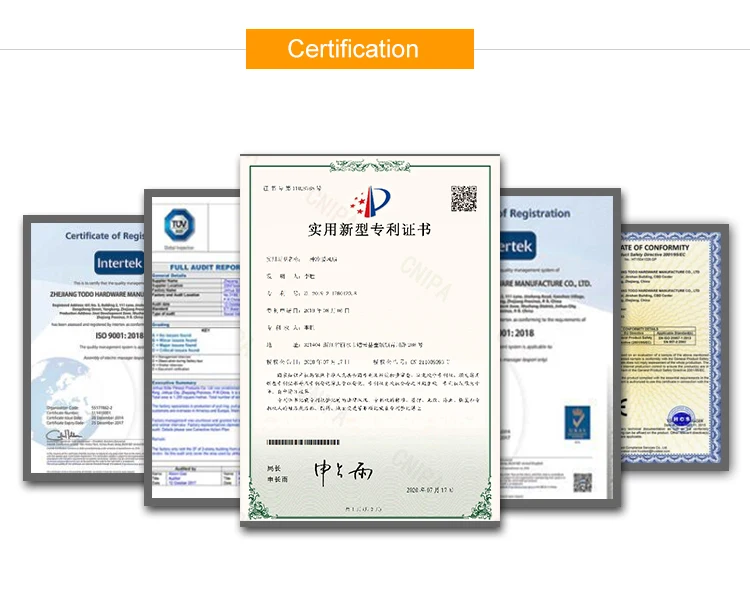Open the TUV Full Audit Report document
Viewport: 750px width, 607px height.
click(192, 347)
